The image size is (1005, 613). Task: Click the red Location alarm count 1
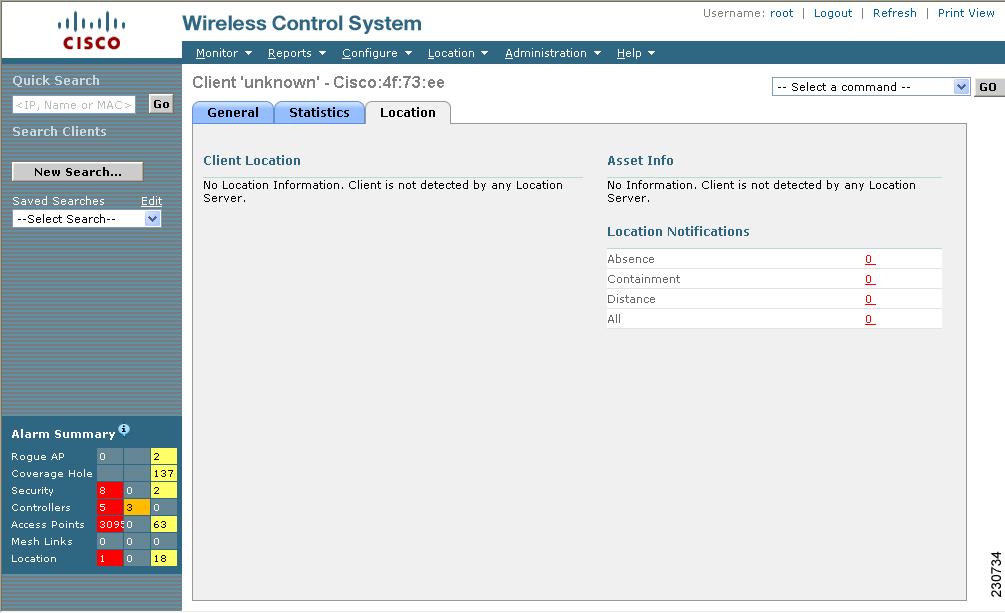click(110, 558)
